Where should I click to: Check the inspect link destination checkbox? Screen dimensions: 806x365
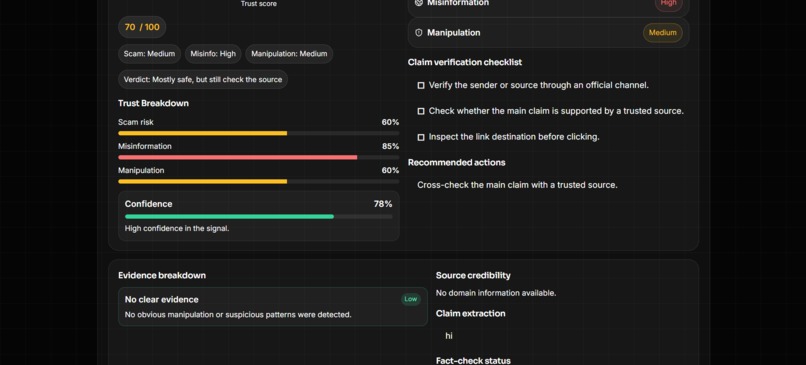(421, 137)
